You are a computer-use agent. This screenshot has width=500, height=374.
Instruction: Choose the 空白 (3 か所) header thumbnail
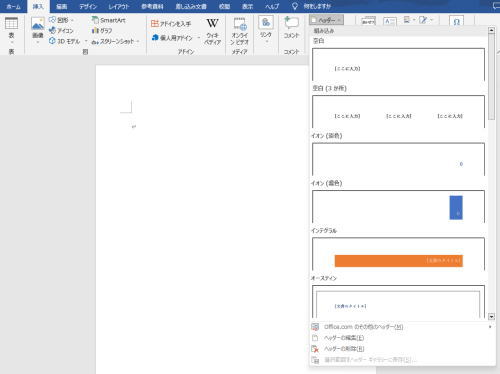coord(398,112)
